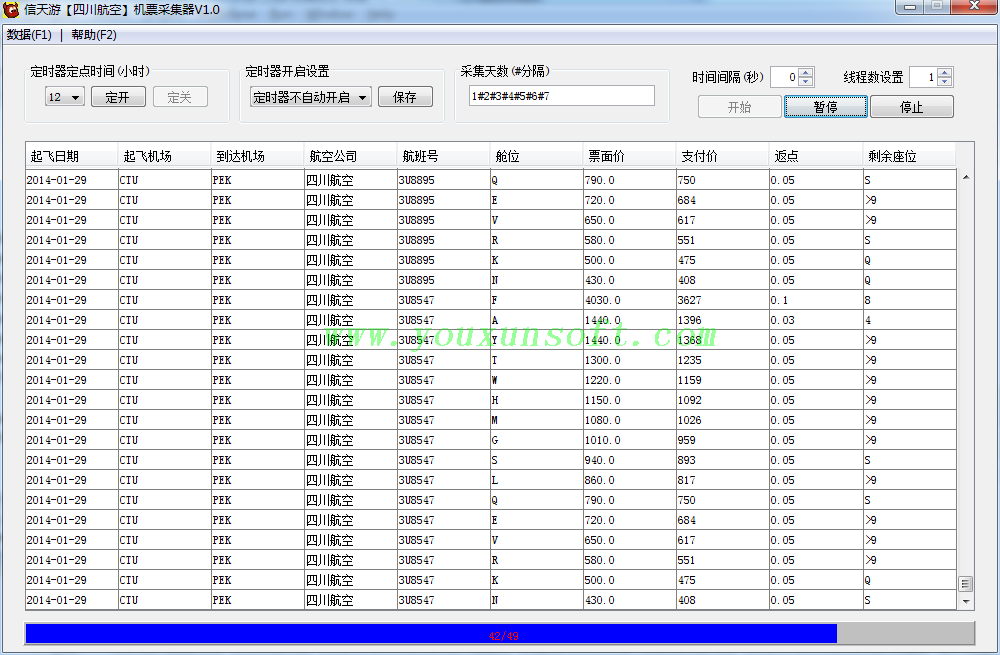This screenshot has height=655, width=1000.
Task: Sort by the 舱位 column header
Action: [537, 156]
